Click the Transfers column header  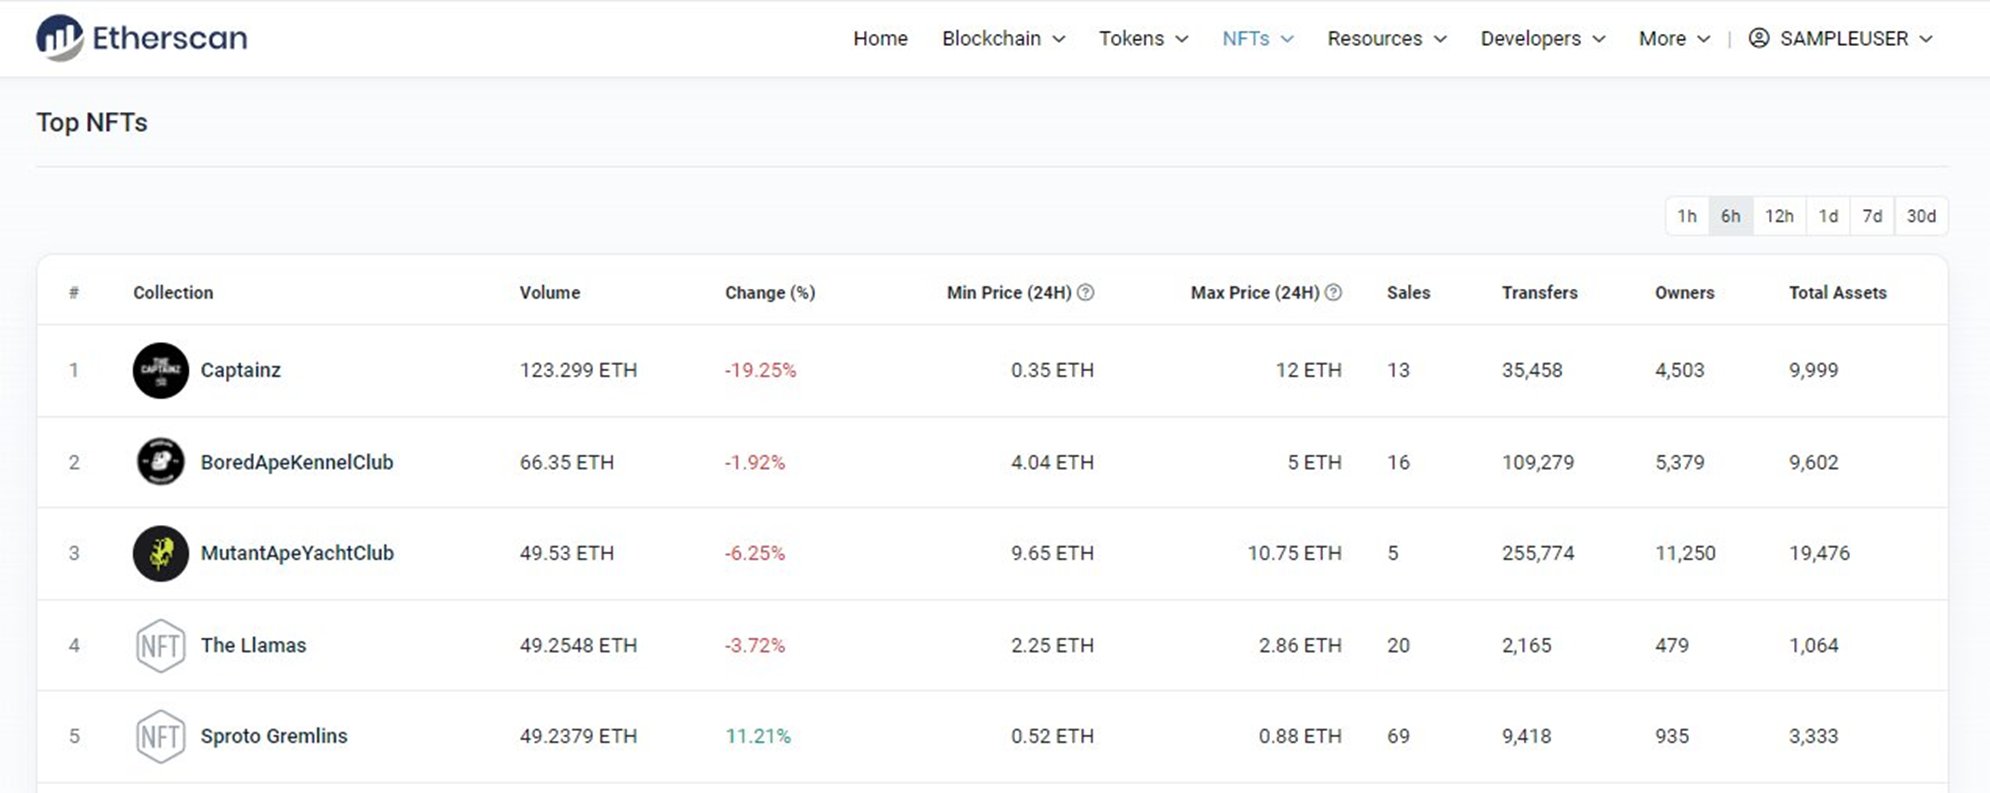[1539, 292]
